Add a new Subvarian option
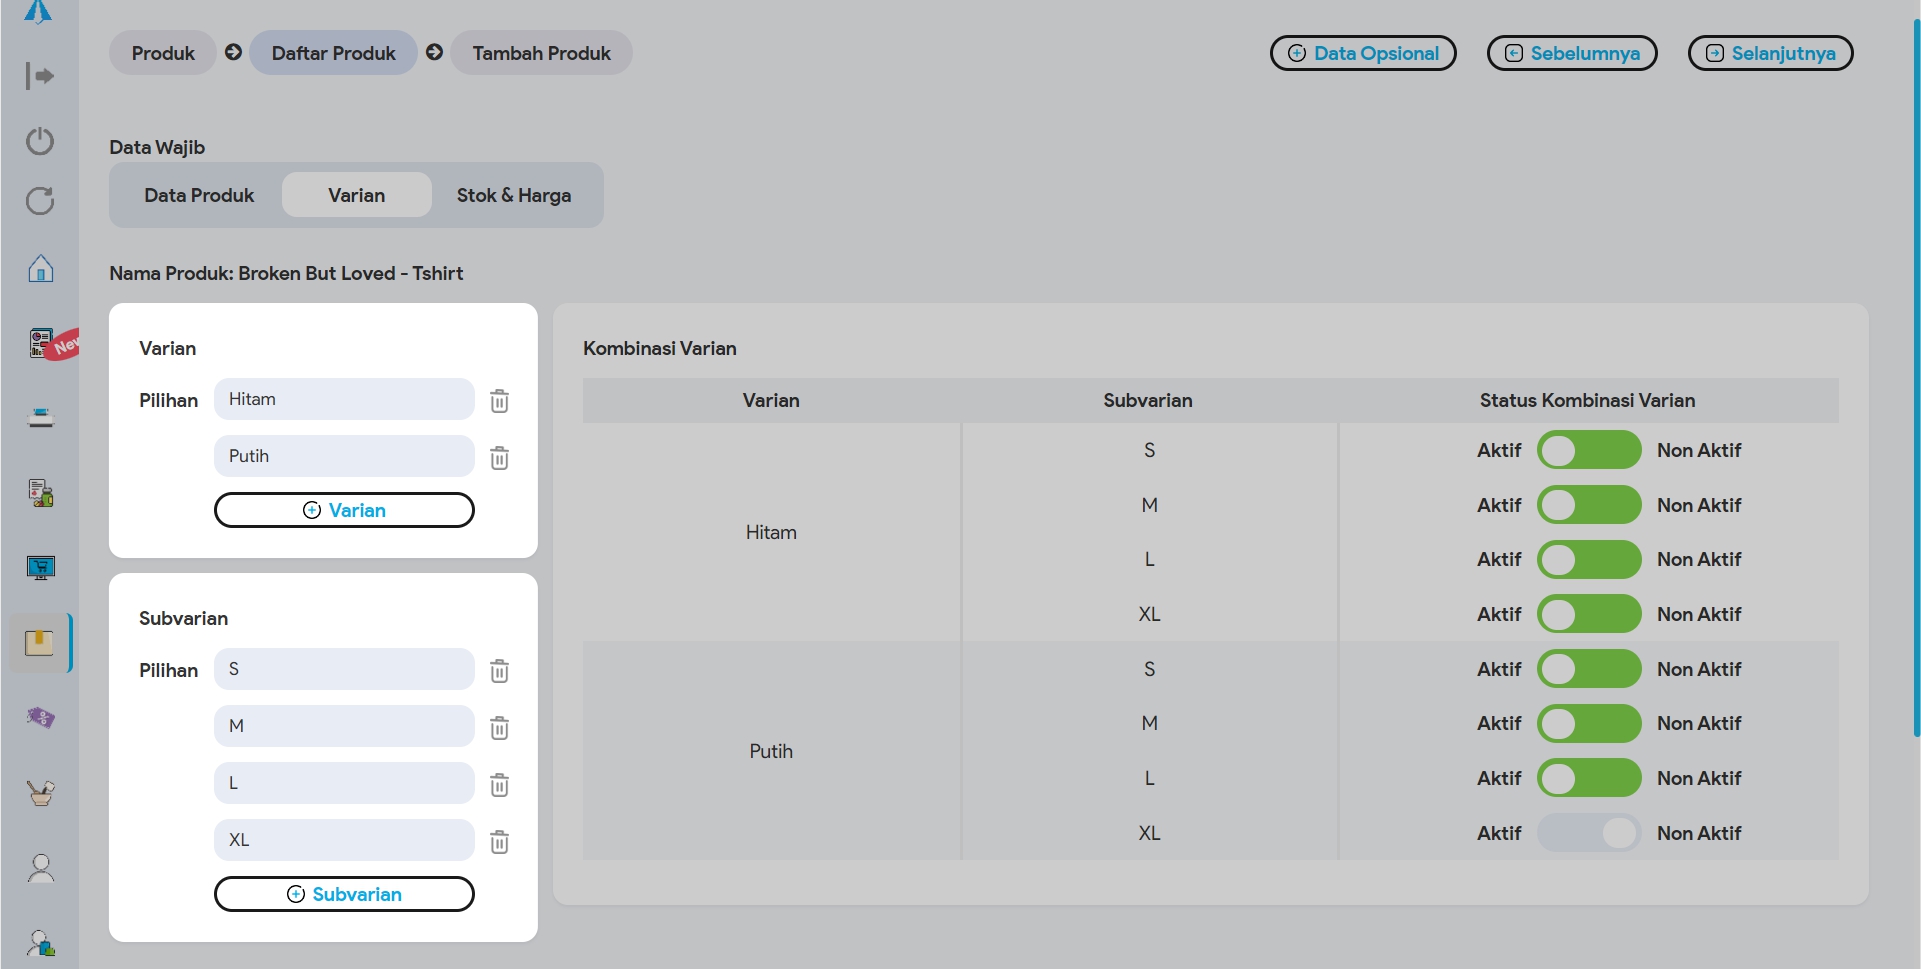 tap(344, 894)
